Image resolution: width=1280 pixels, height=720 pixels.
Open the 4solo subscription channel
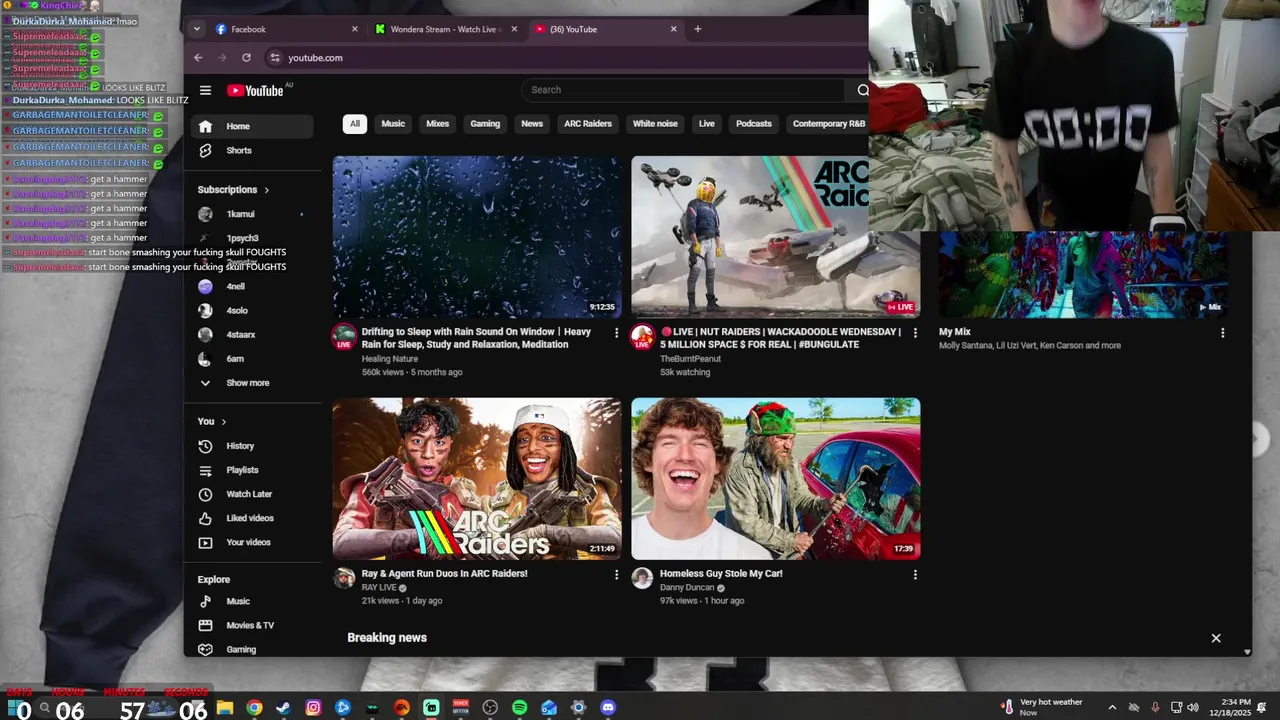coord(252,310)
